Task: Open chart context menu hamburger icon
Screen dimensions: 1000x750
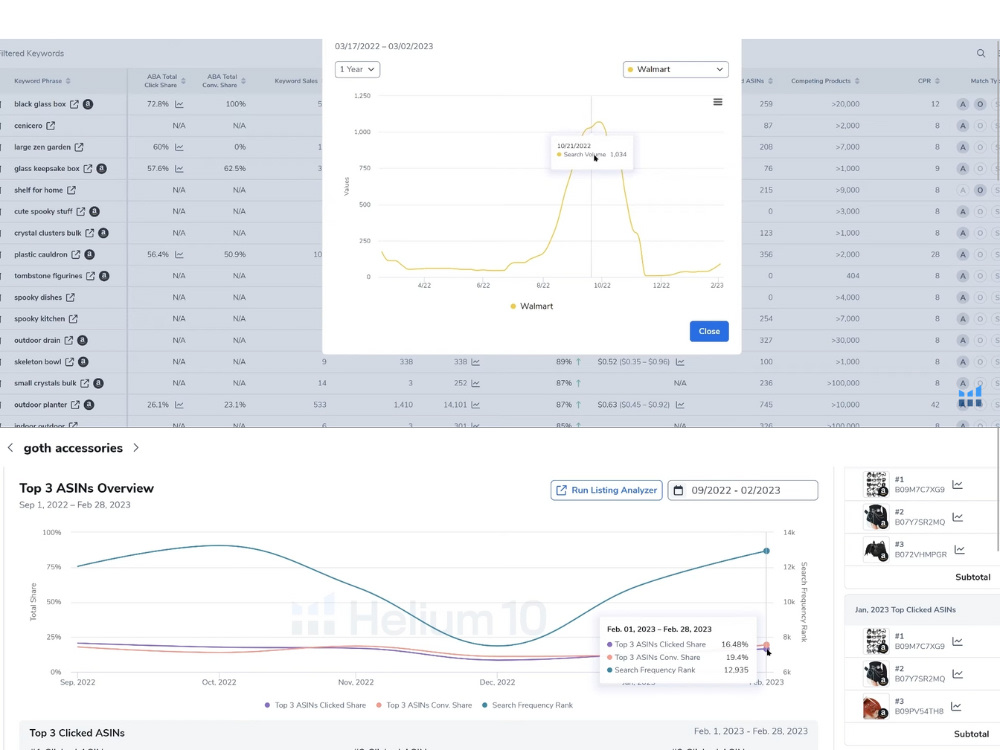Action: click(717, 102)
